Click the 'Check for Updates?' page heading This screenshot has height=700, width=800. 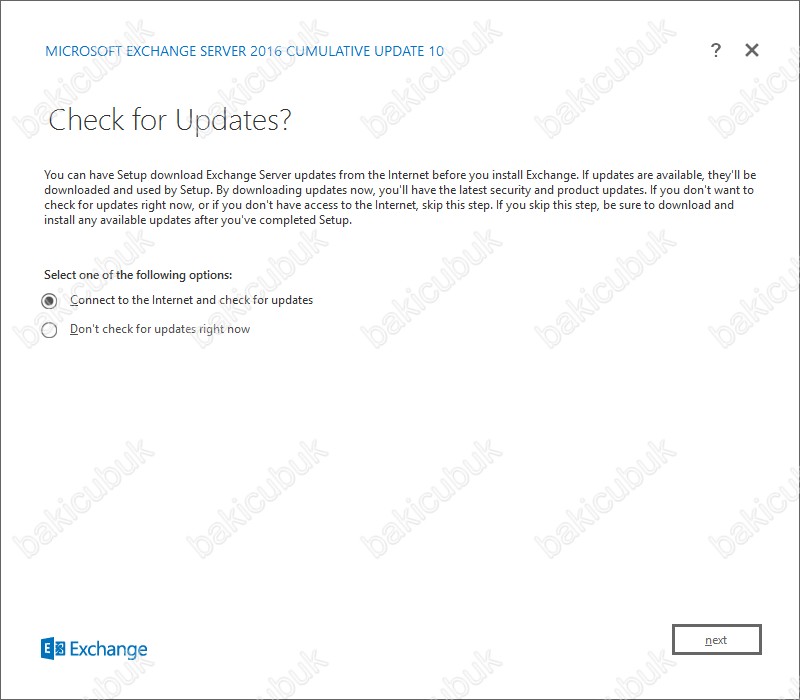[x=169, y=120]
